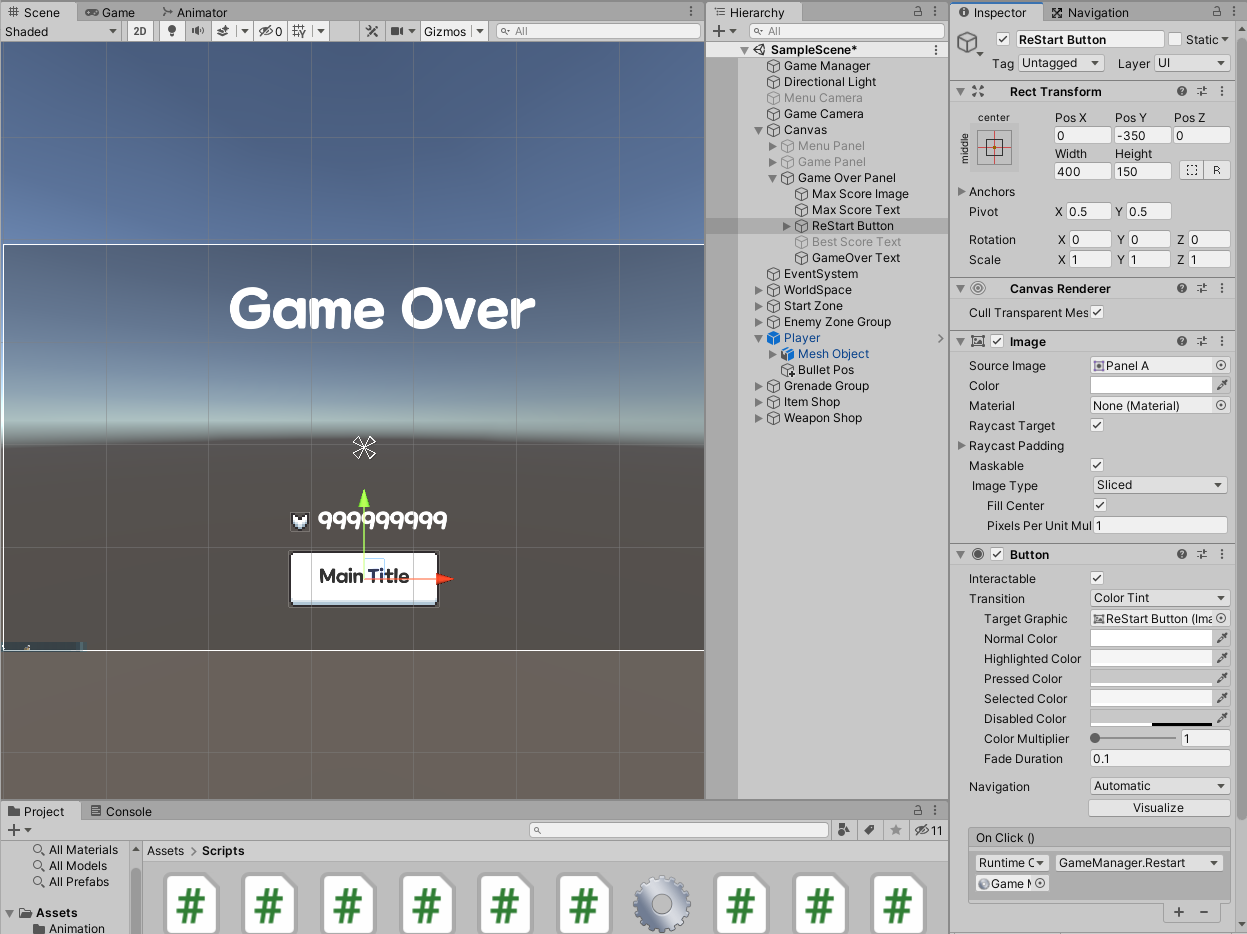
Task: Toggle the scene grid icon
Action: tap(298, 31)
